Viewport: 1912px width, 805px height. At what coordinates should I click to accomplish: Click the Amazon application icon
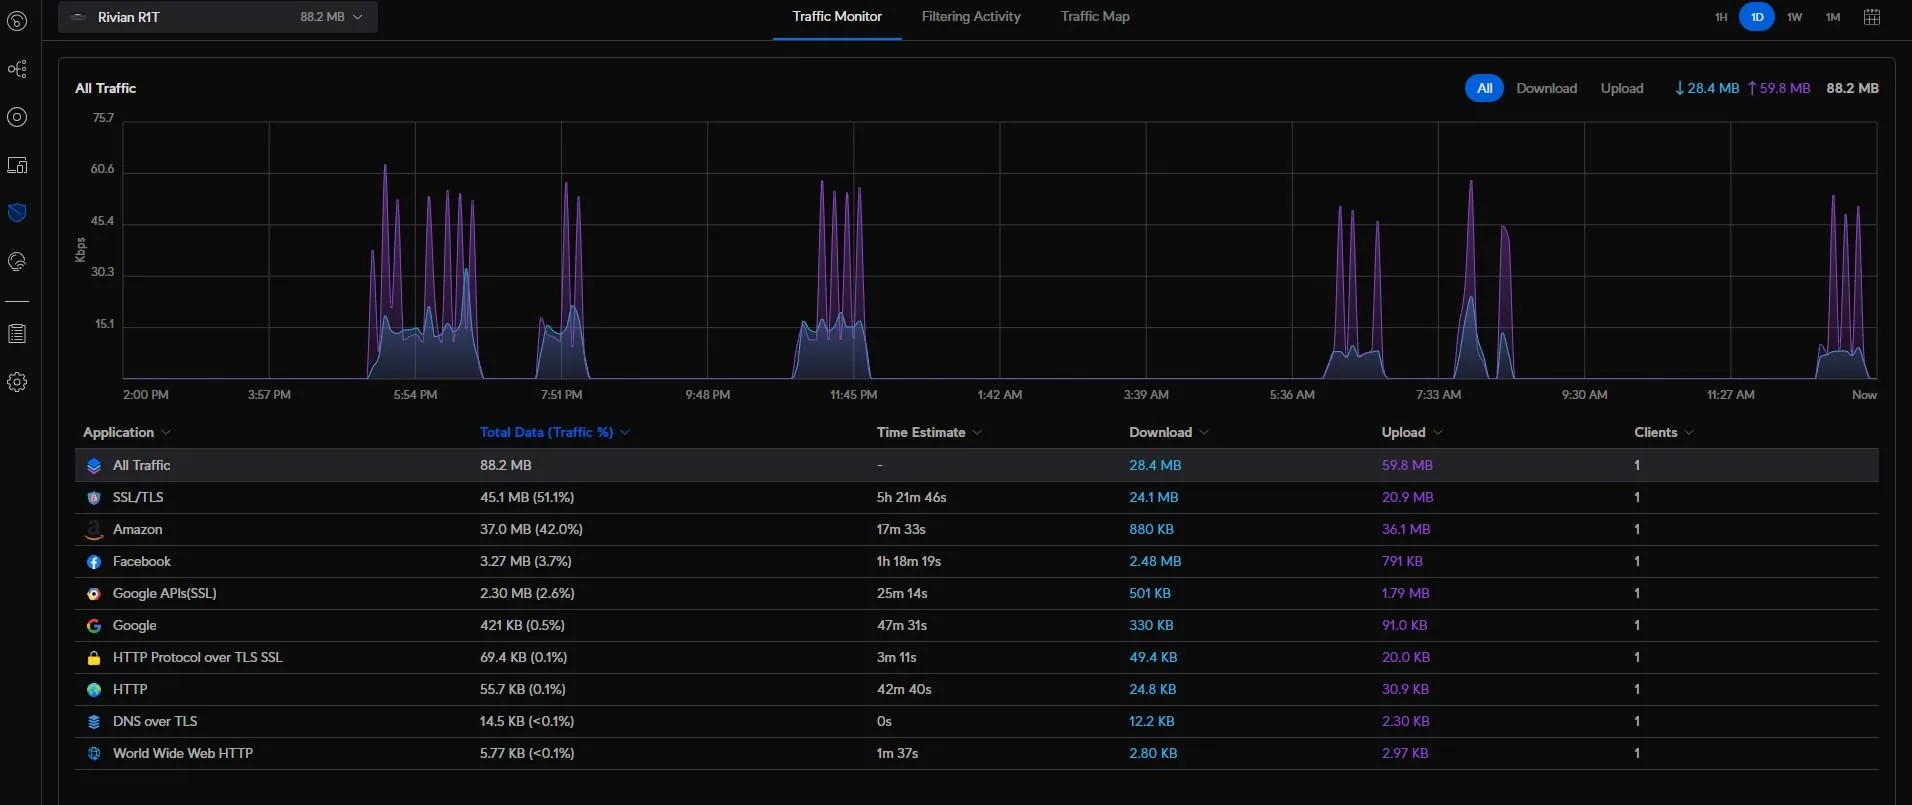94,529
